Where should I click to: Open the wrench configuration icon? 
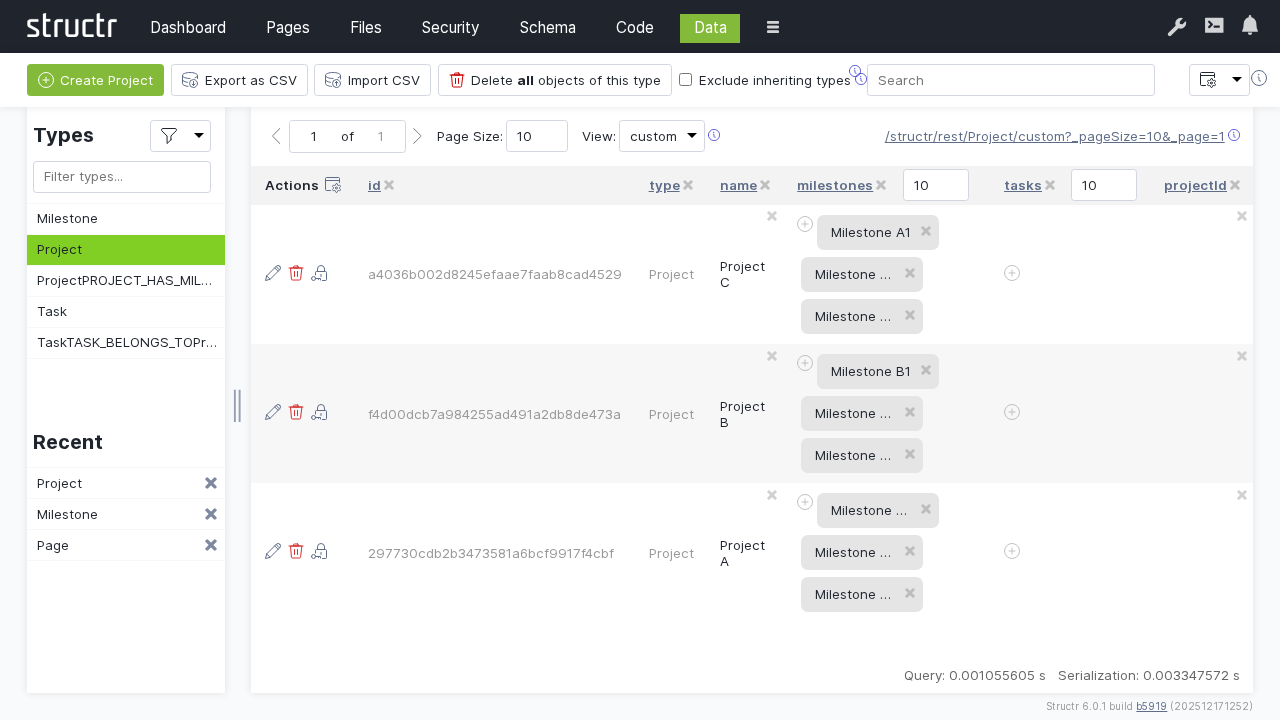[x=1177, y=27]
